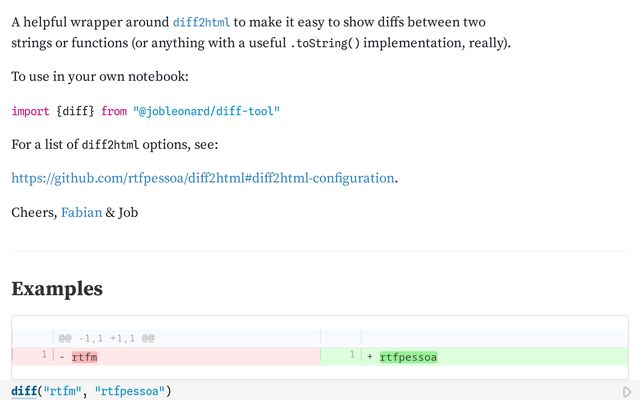Click into the diff("rtfm", "rtfpessoa") code cell
Image resolution: width=640 pixels, height=400 pixels.
point(300,390)
